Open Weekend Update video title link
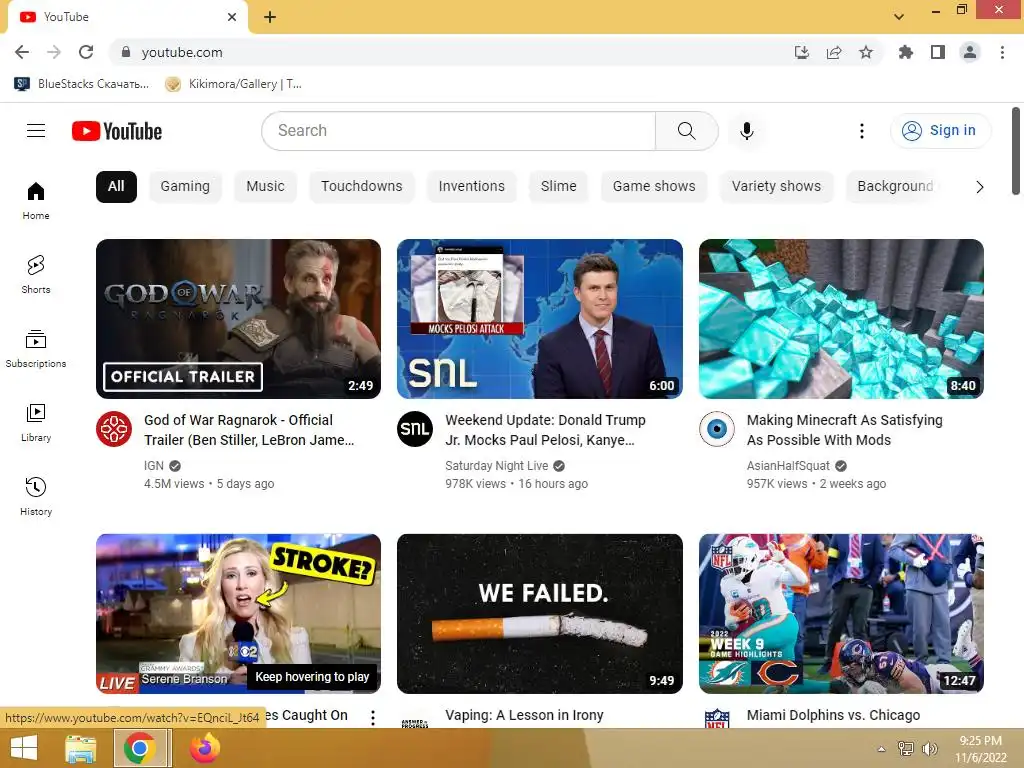1024x768 pixels. 545,430
